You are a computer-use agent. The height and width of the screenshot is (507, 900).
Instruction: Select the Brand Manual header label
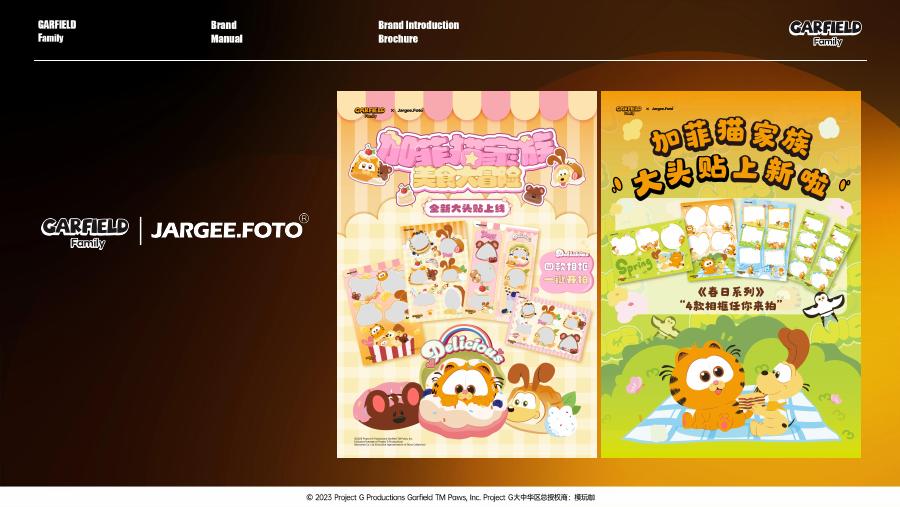(x=226, y=32)
